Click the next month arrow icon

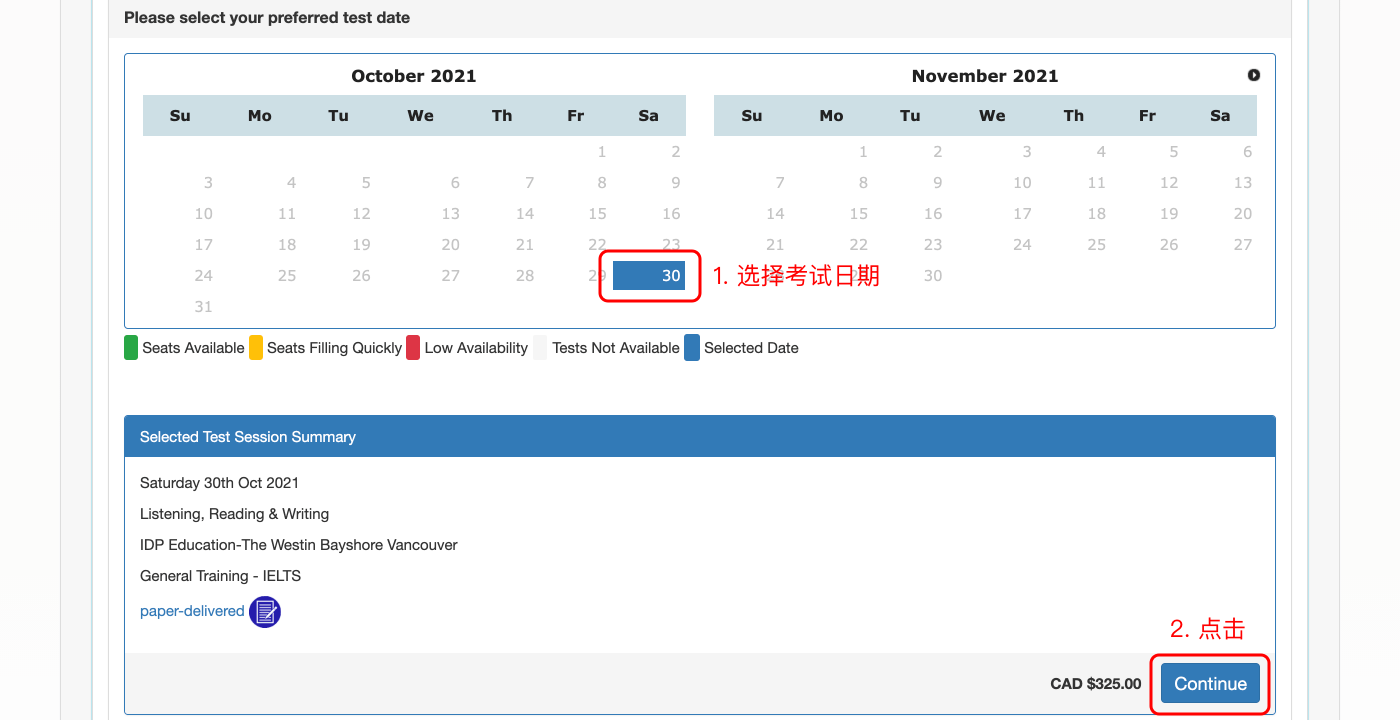(1253, 75)
